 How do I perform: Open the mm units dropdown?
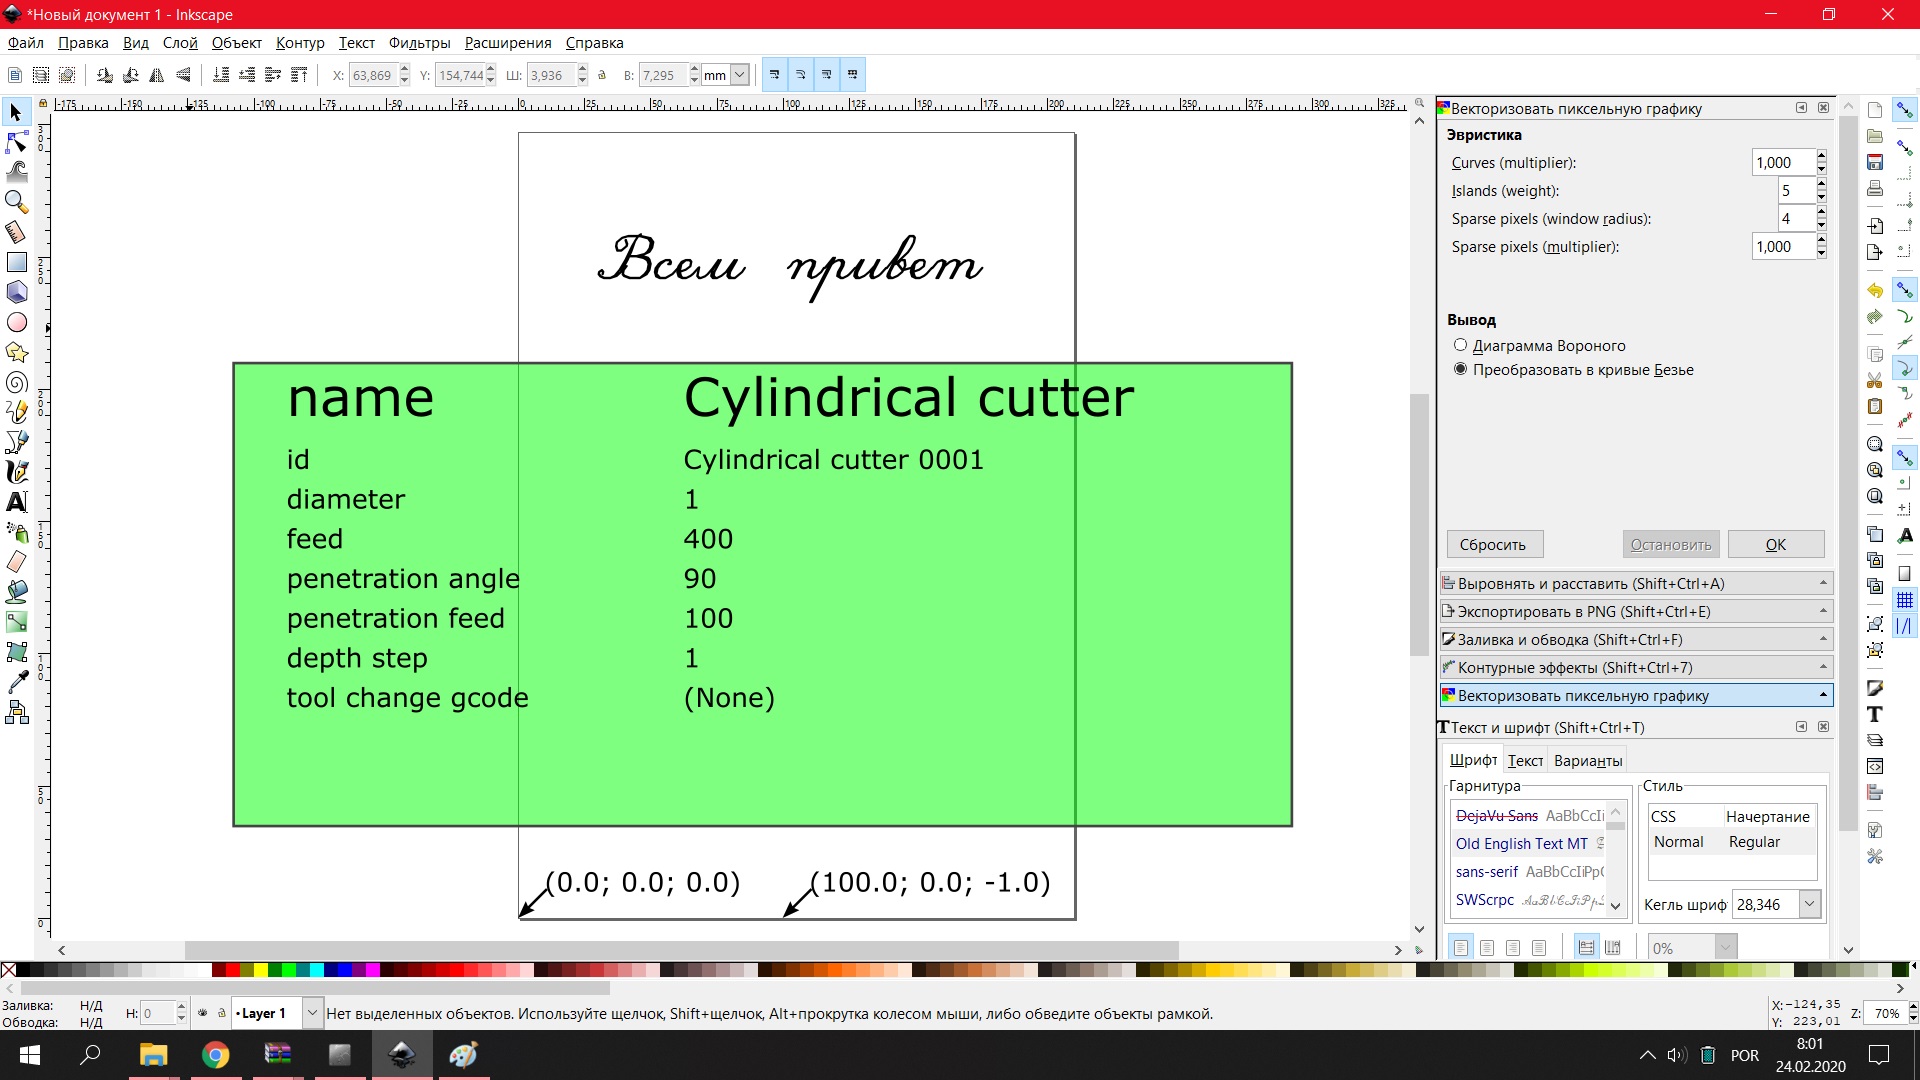[x=739, y=75]
